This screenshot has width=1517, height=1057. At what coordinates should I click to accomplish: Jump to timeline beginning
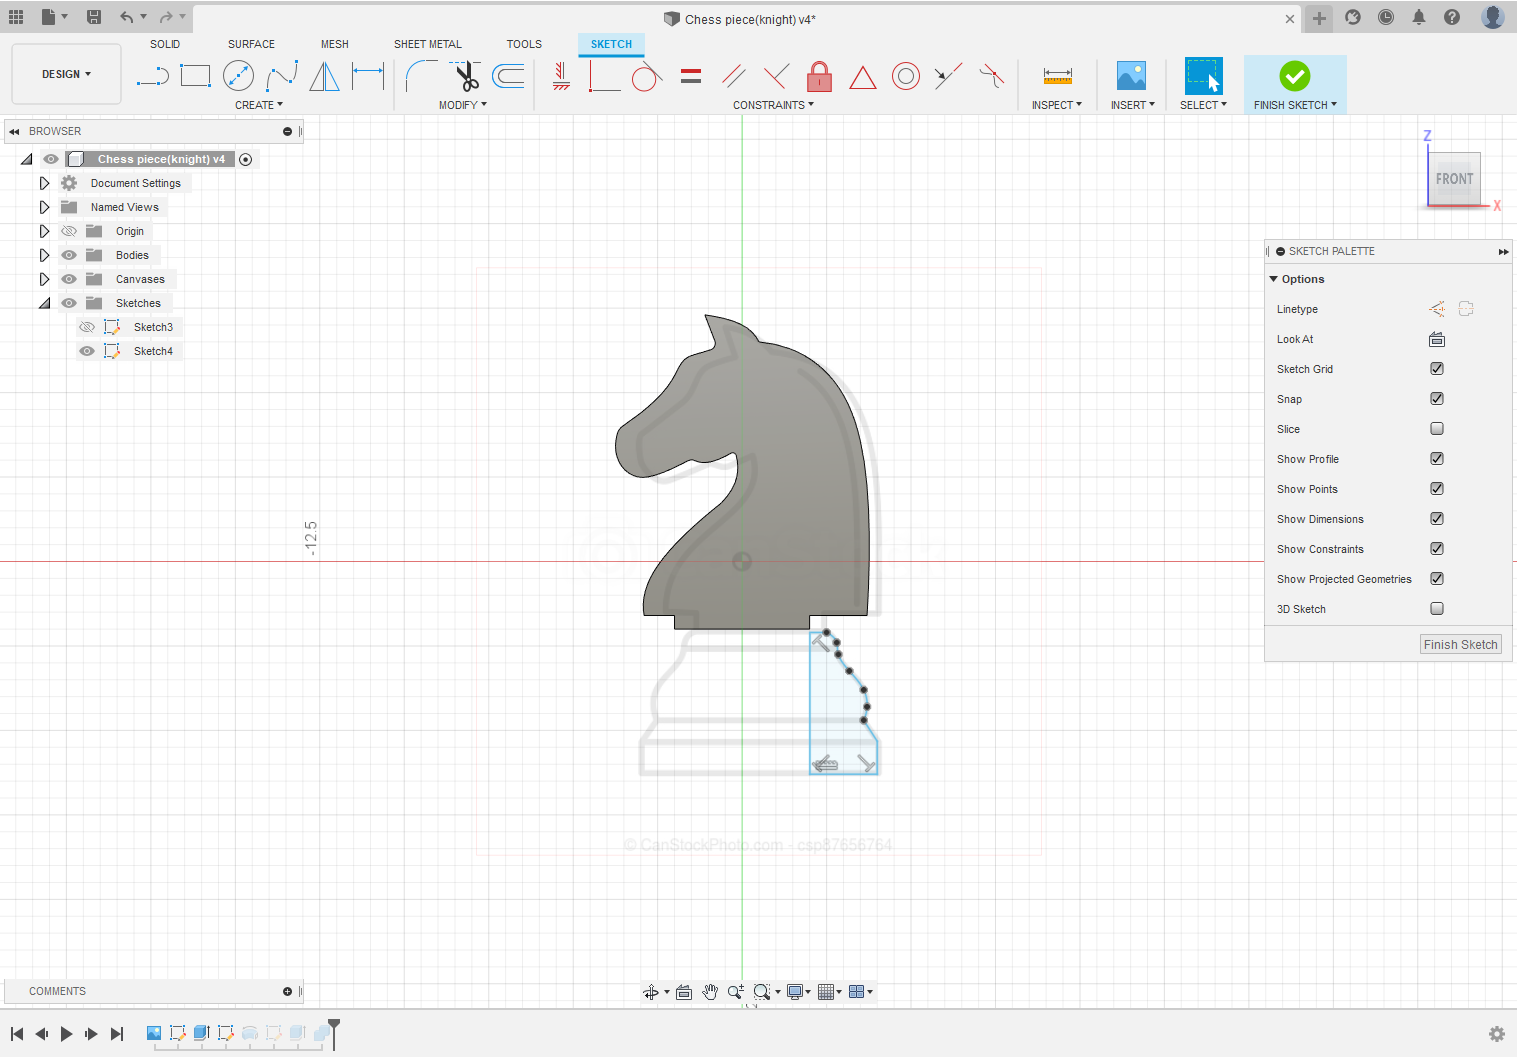pyautogui.click(x=17, y=1034)
